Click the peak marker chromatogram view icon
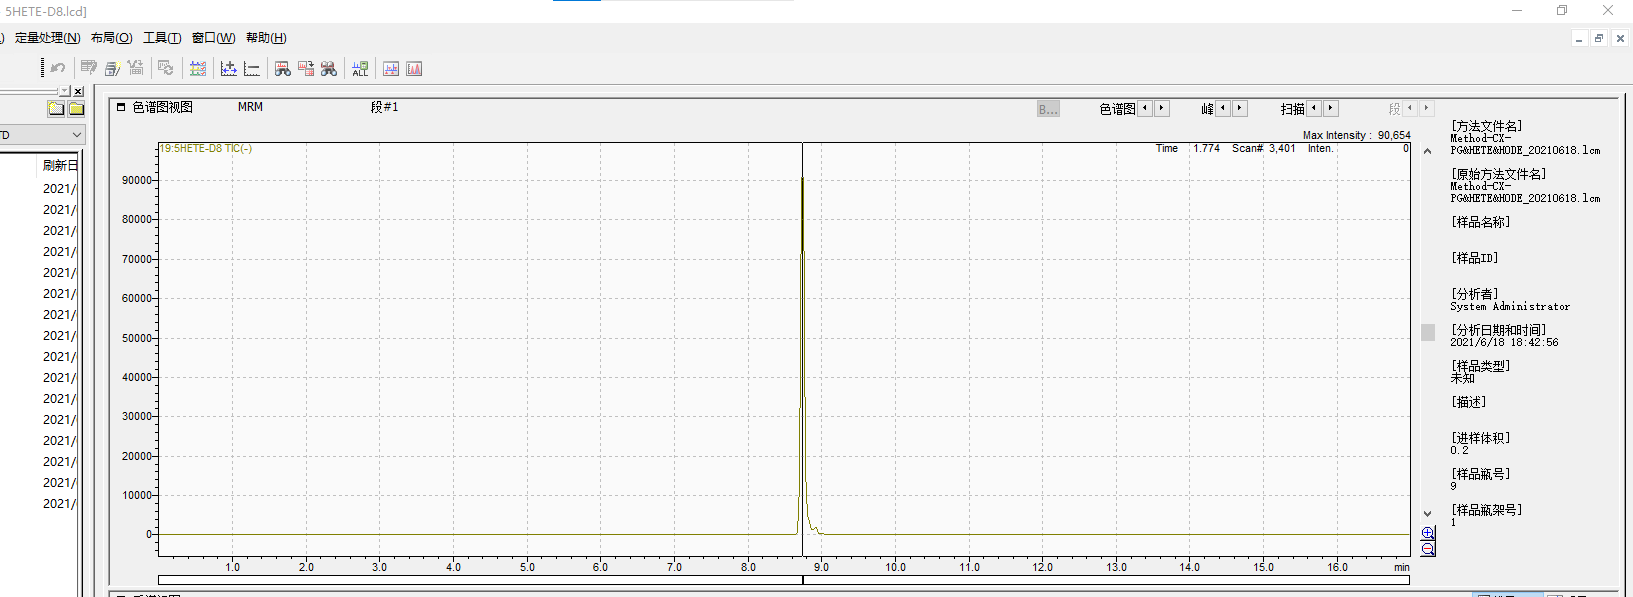 tap(391, 68)
